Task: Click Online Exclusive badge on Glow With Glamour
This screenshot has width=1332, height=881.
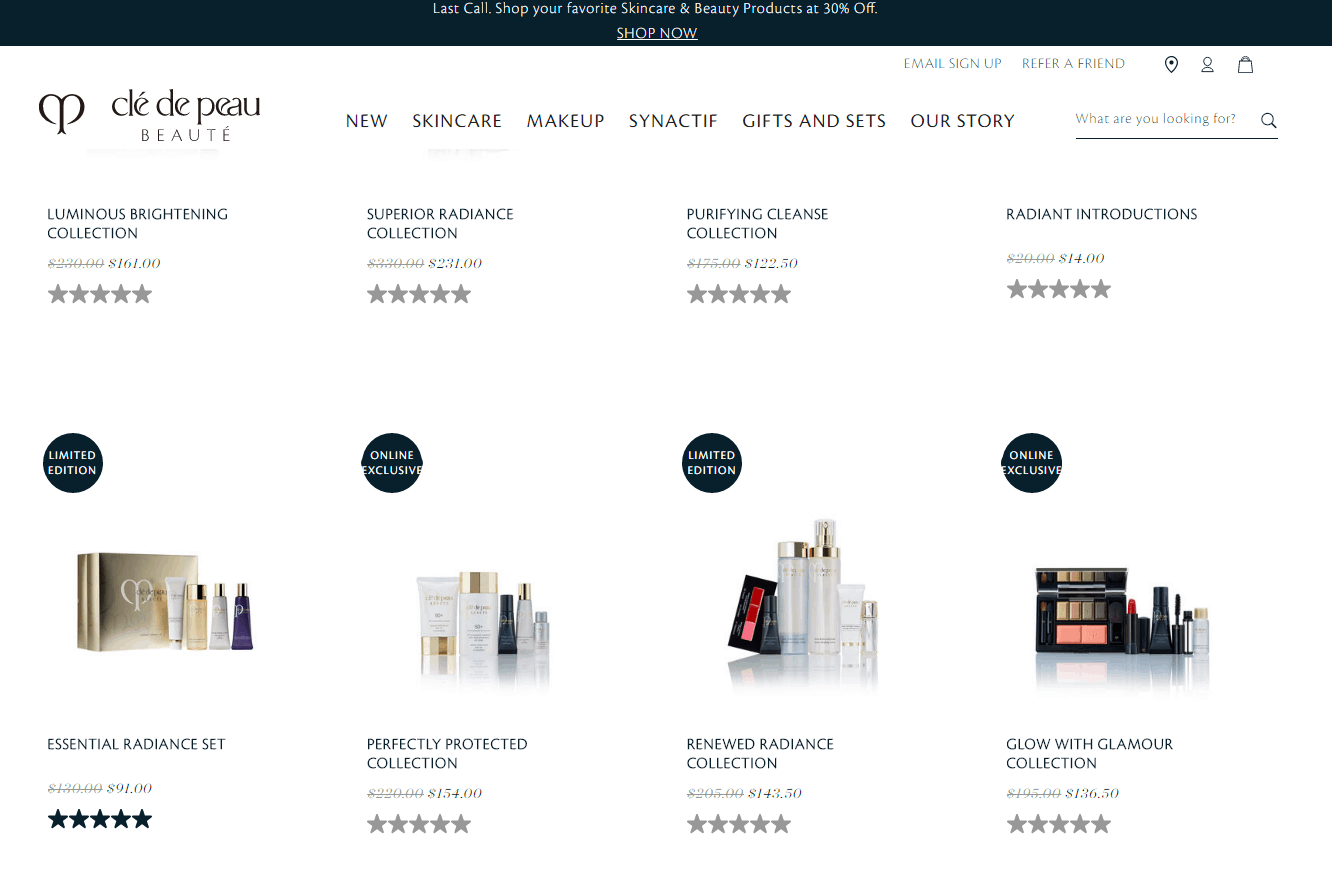Action: [1031, 463]
